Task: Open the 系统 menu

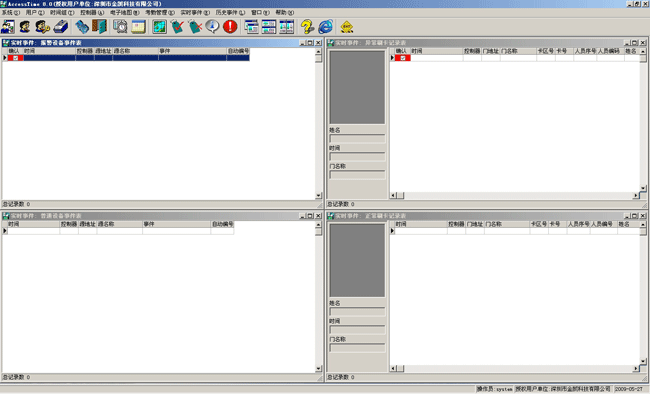Action: [x=10, y=12]
